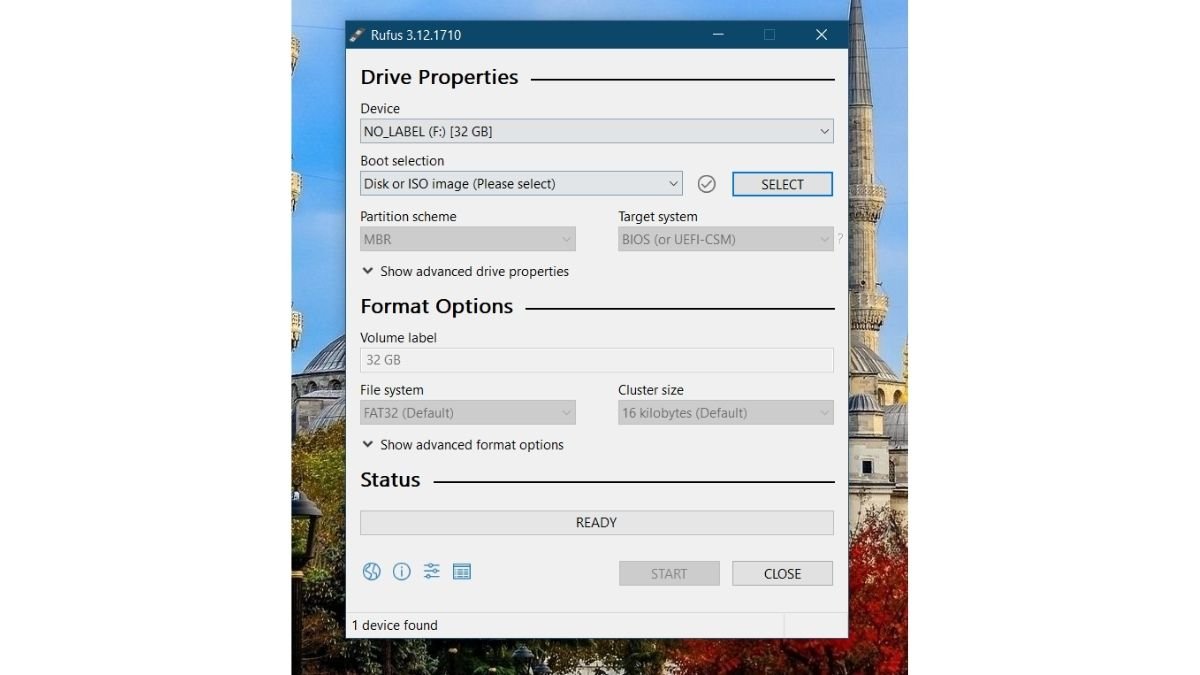The width and height of the screenshot is (1200, 675).
Task: Open the Boot selection dropdown
Action: coord(521,184)
